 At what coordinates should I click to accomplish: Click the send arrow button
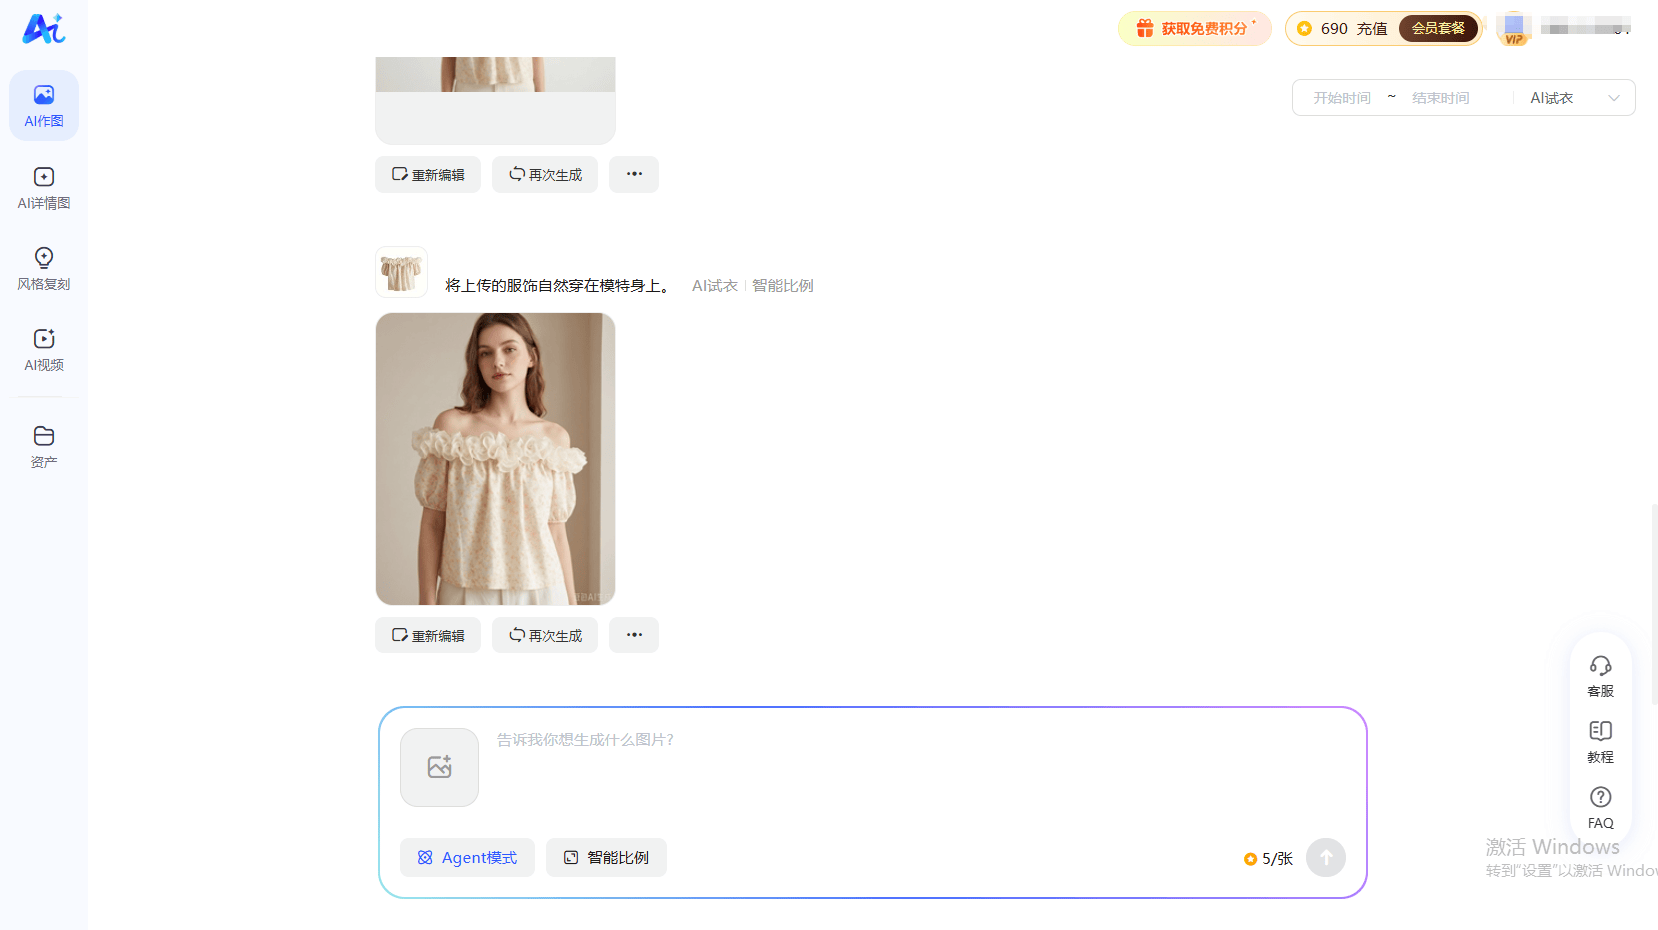pyautogui.click(x=1326, y=858)
